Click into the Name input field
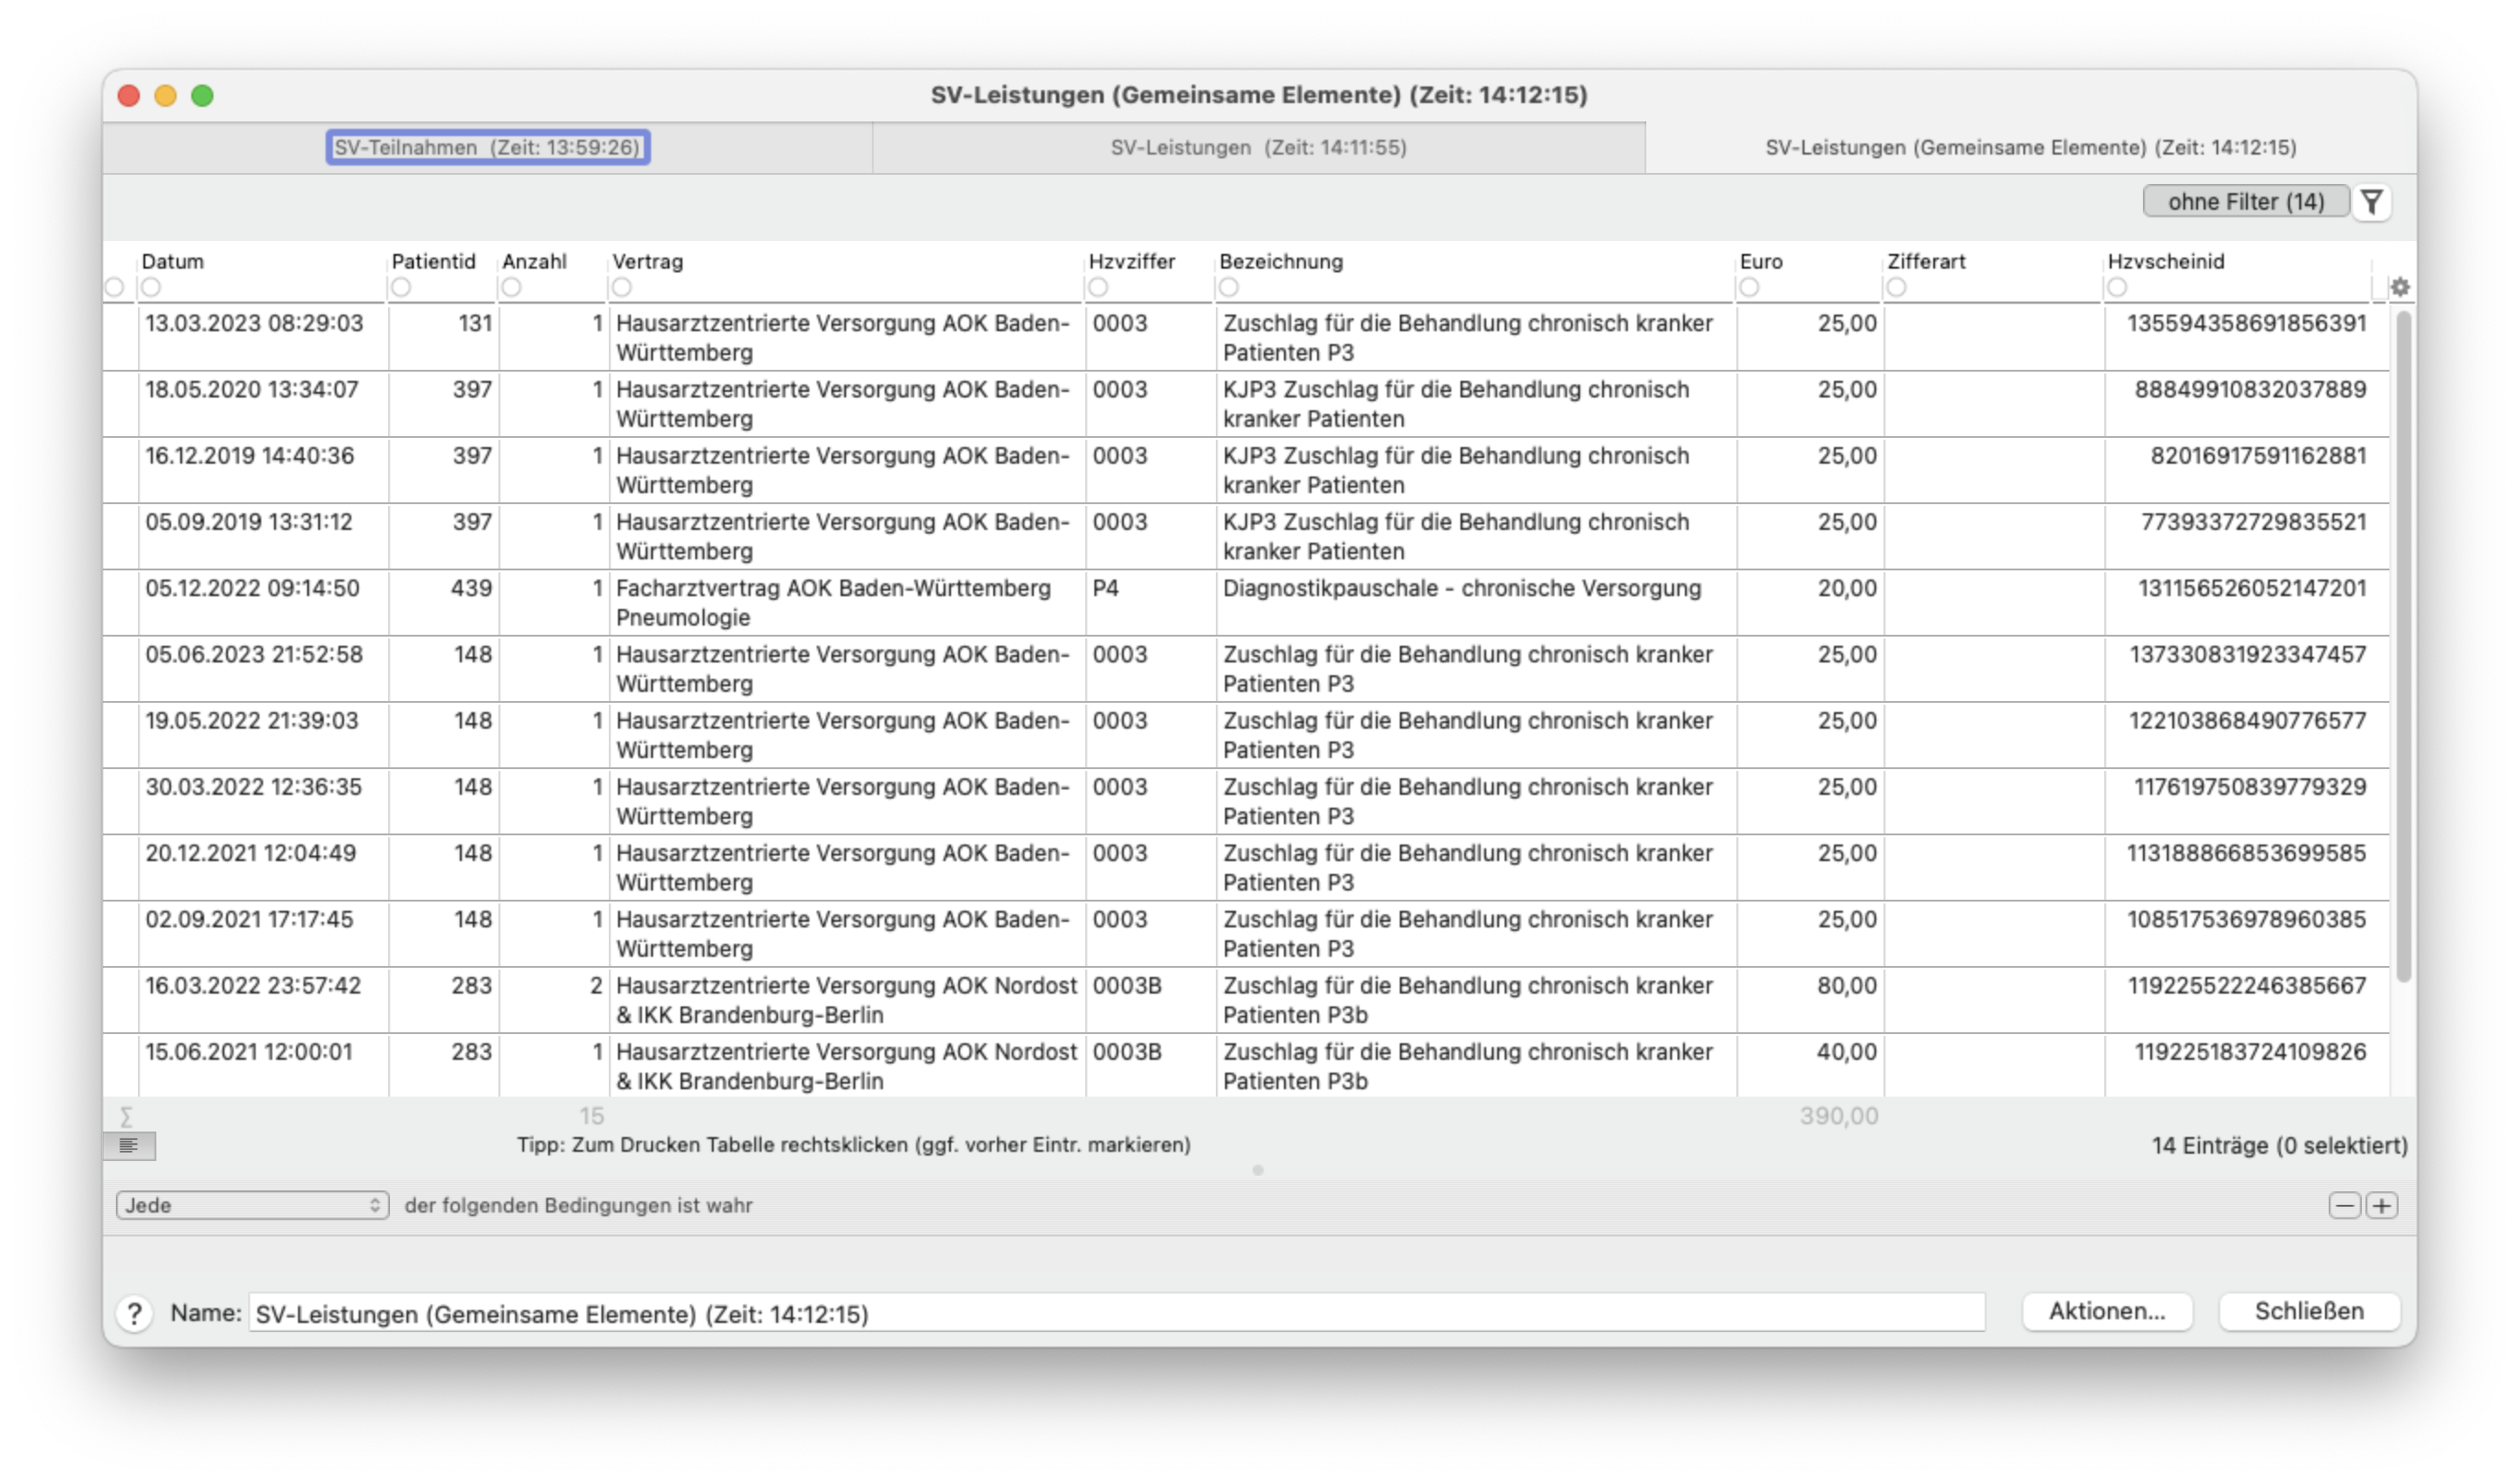 tap(1117, 1313)
